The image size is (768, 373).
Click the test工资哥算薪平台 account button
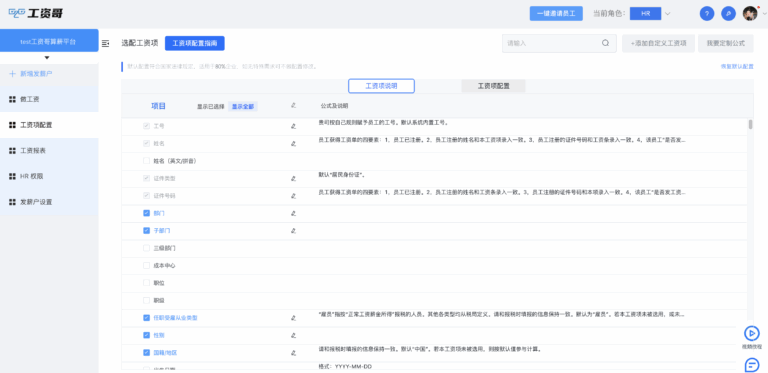(49, 41)
